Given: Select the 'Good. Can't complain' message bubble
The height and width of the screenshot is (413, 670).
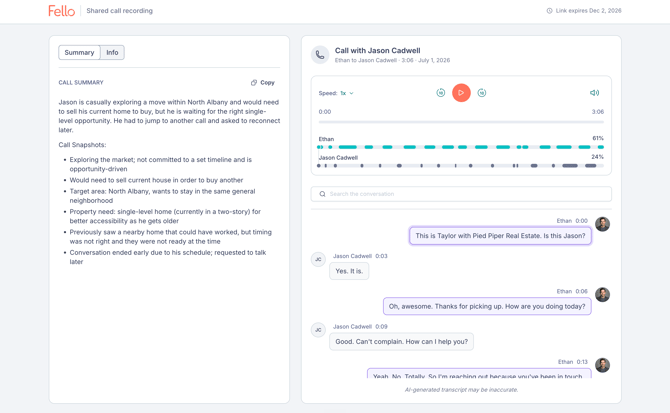Looking at the screenshot, I should pyautogui.click(x=401, y=342).
